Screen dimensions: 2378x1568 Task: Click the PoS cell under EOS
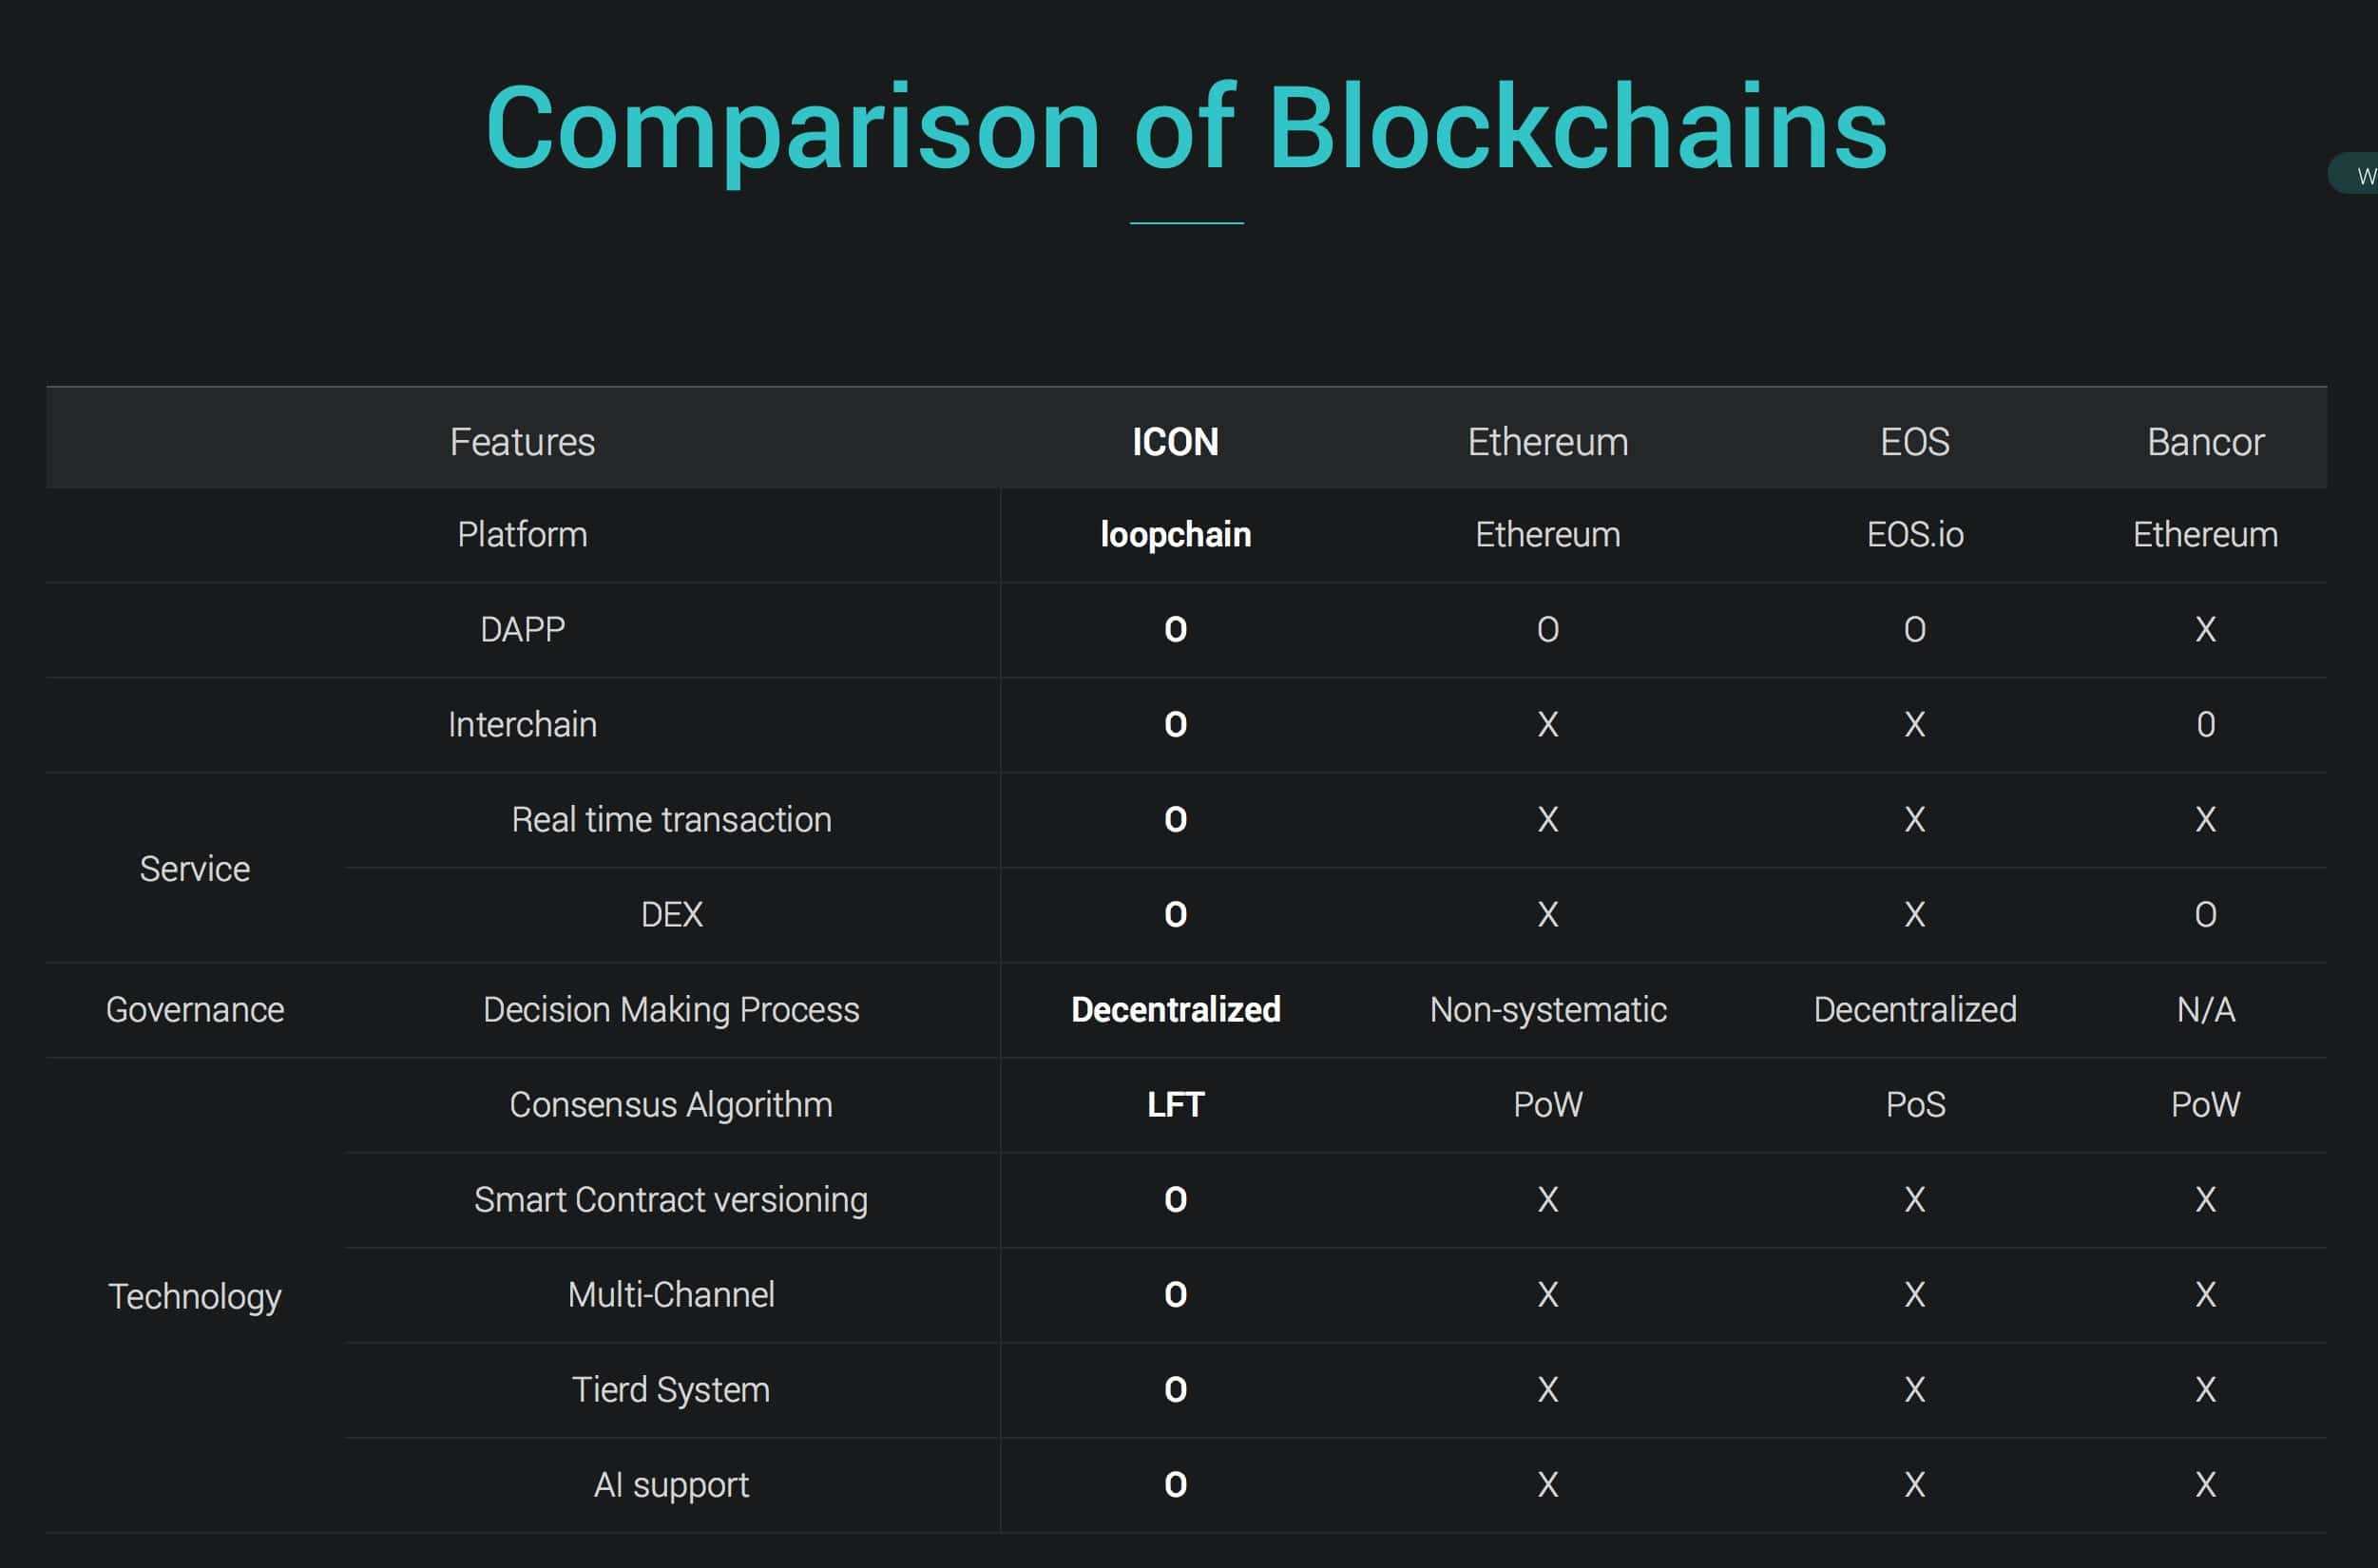[x=1914, y=1105]
